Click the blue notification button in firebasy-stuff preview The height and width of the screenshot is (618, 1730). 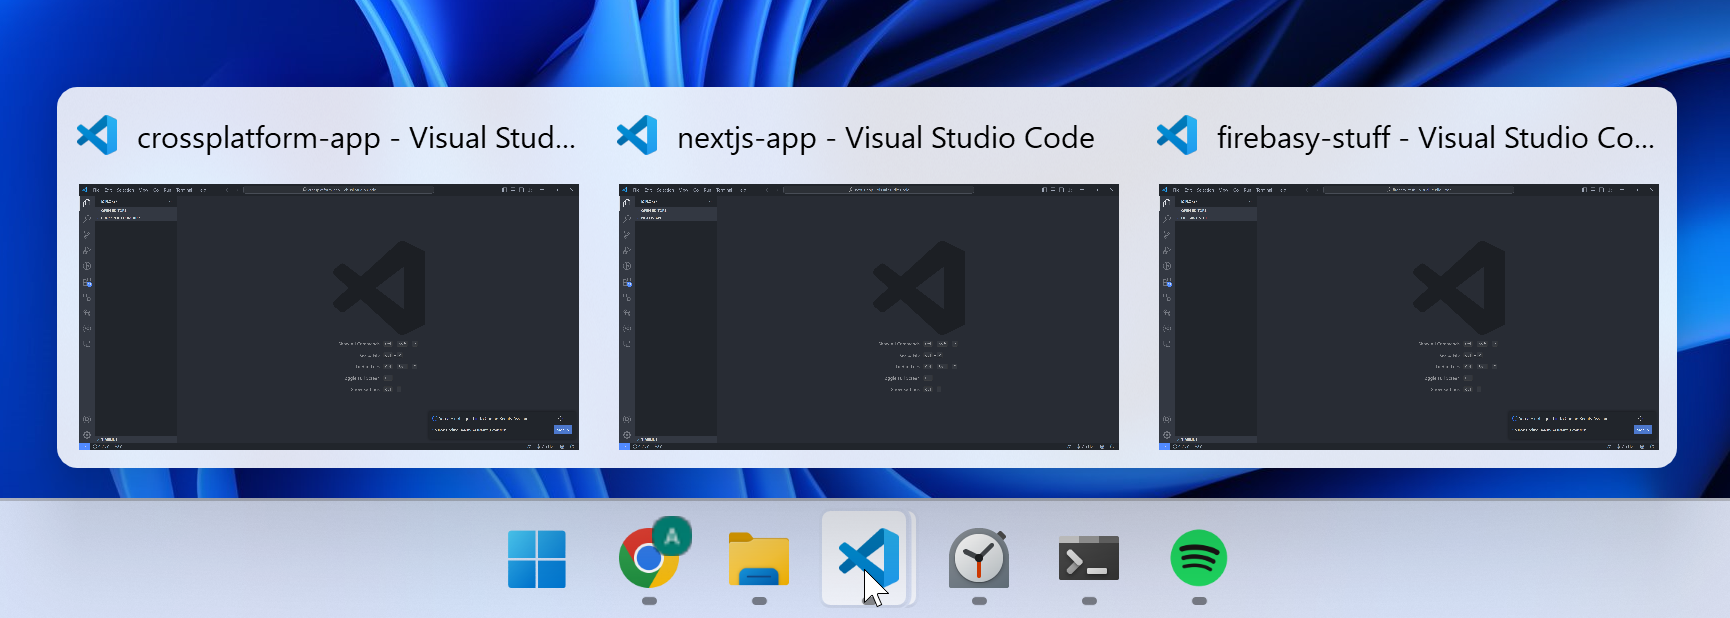(x=1642, y=429)
